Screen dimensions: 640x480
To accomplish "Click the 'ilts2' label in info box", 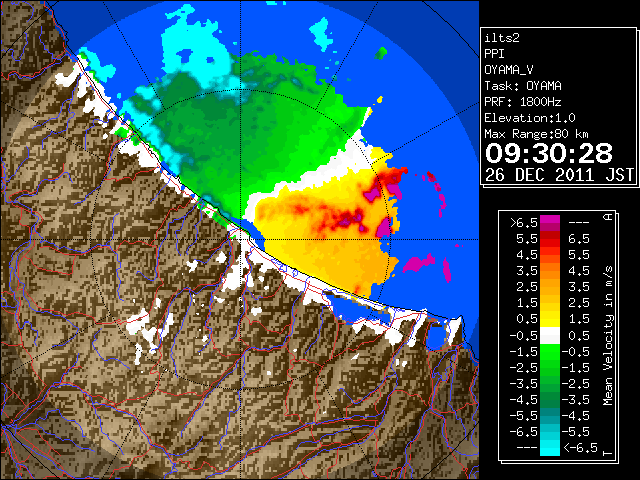I will tap(502, 38).
